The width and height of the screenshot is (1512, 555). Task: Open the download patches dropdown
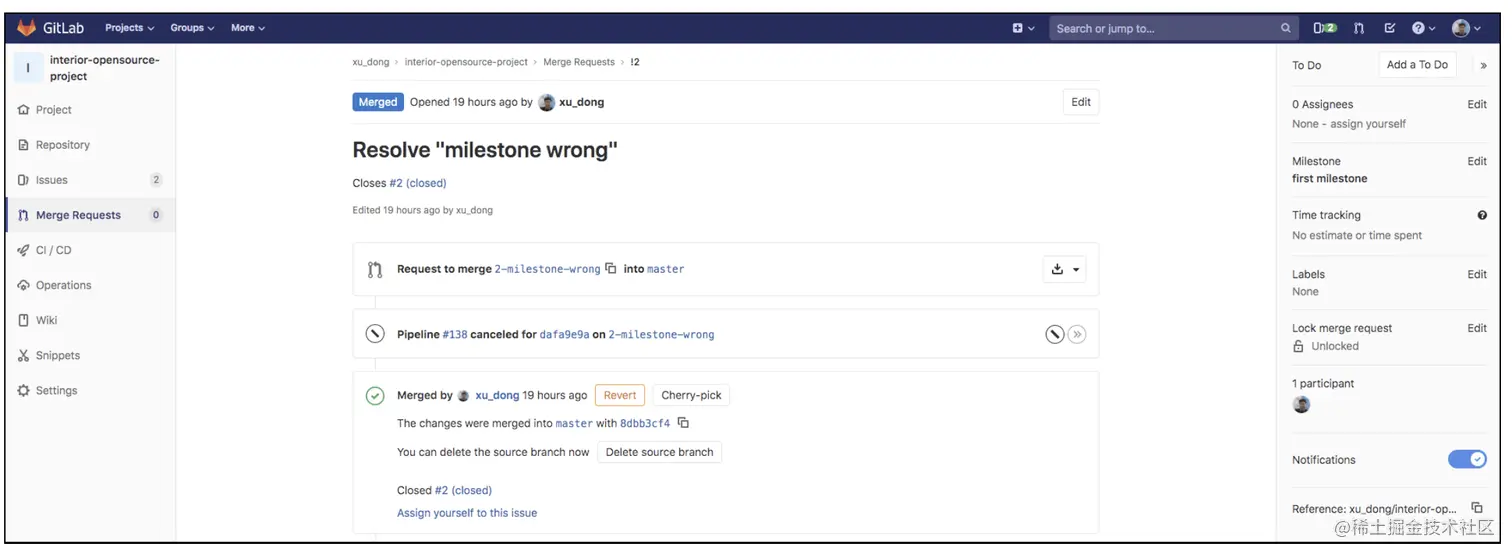point(1064,269)
